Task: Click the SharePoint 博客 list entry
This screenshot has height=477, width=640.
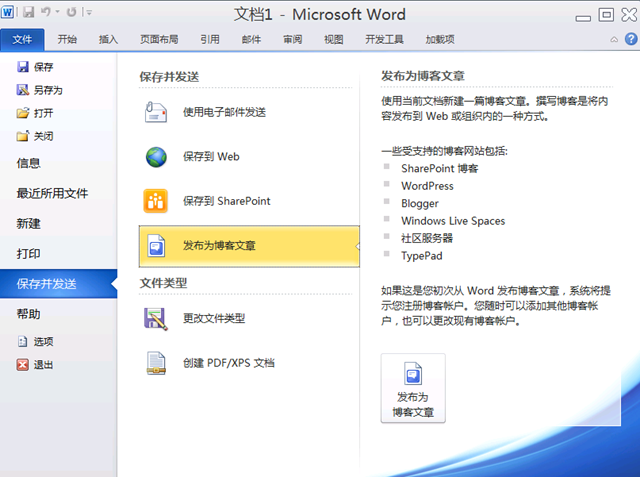Action: [440, 169]
